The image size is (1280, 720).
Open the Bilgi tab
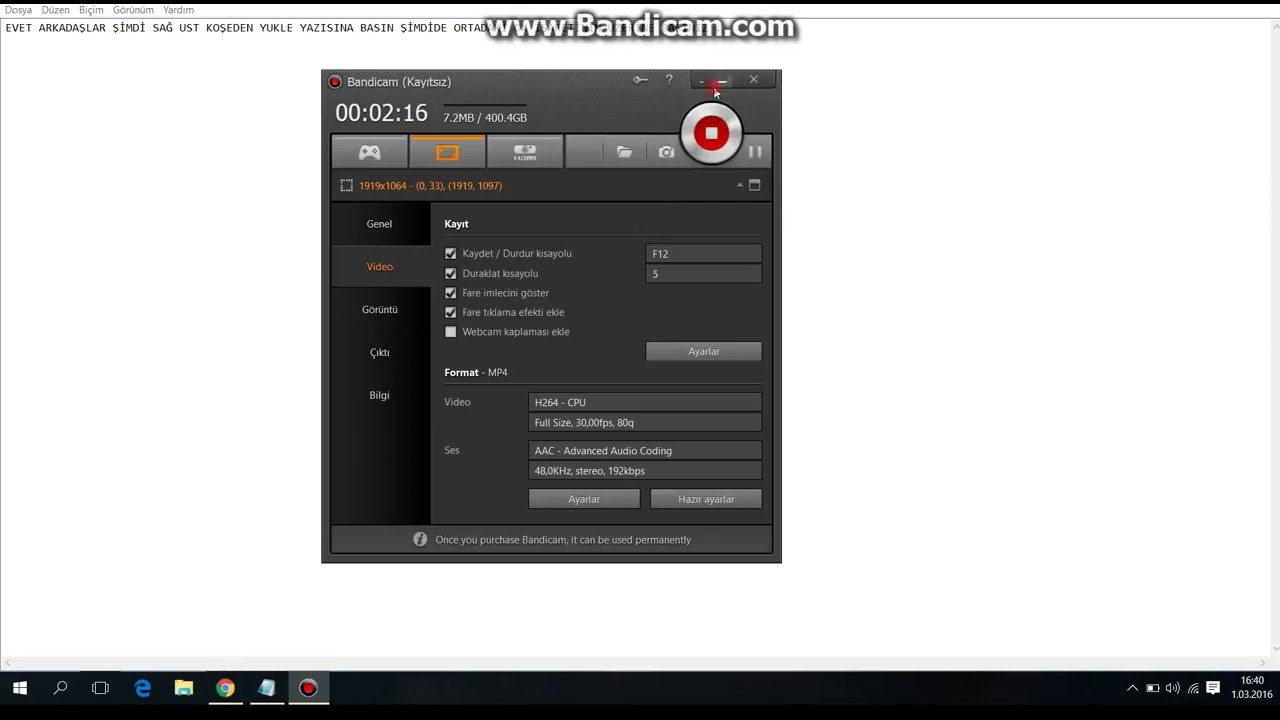[380, 395]
